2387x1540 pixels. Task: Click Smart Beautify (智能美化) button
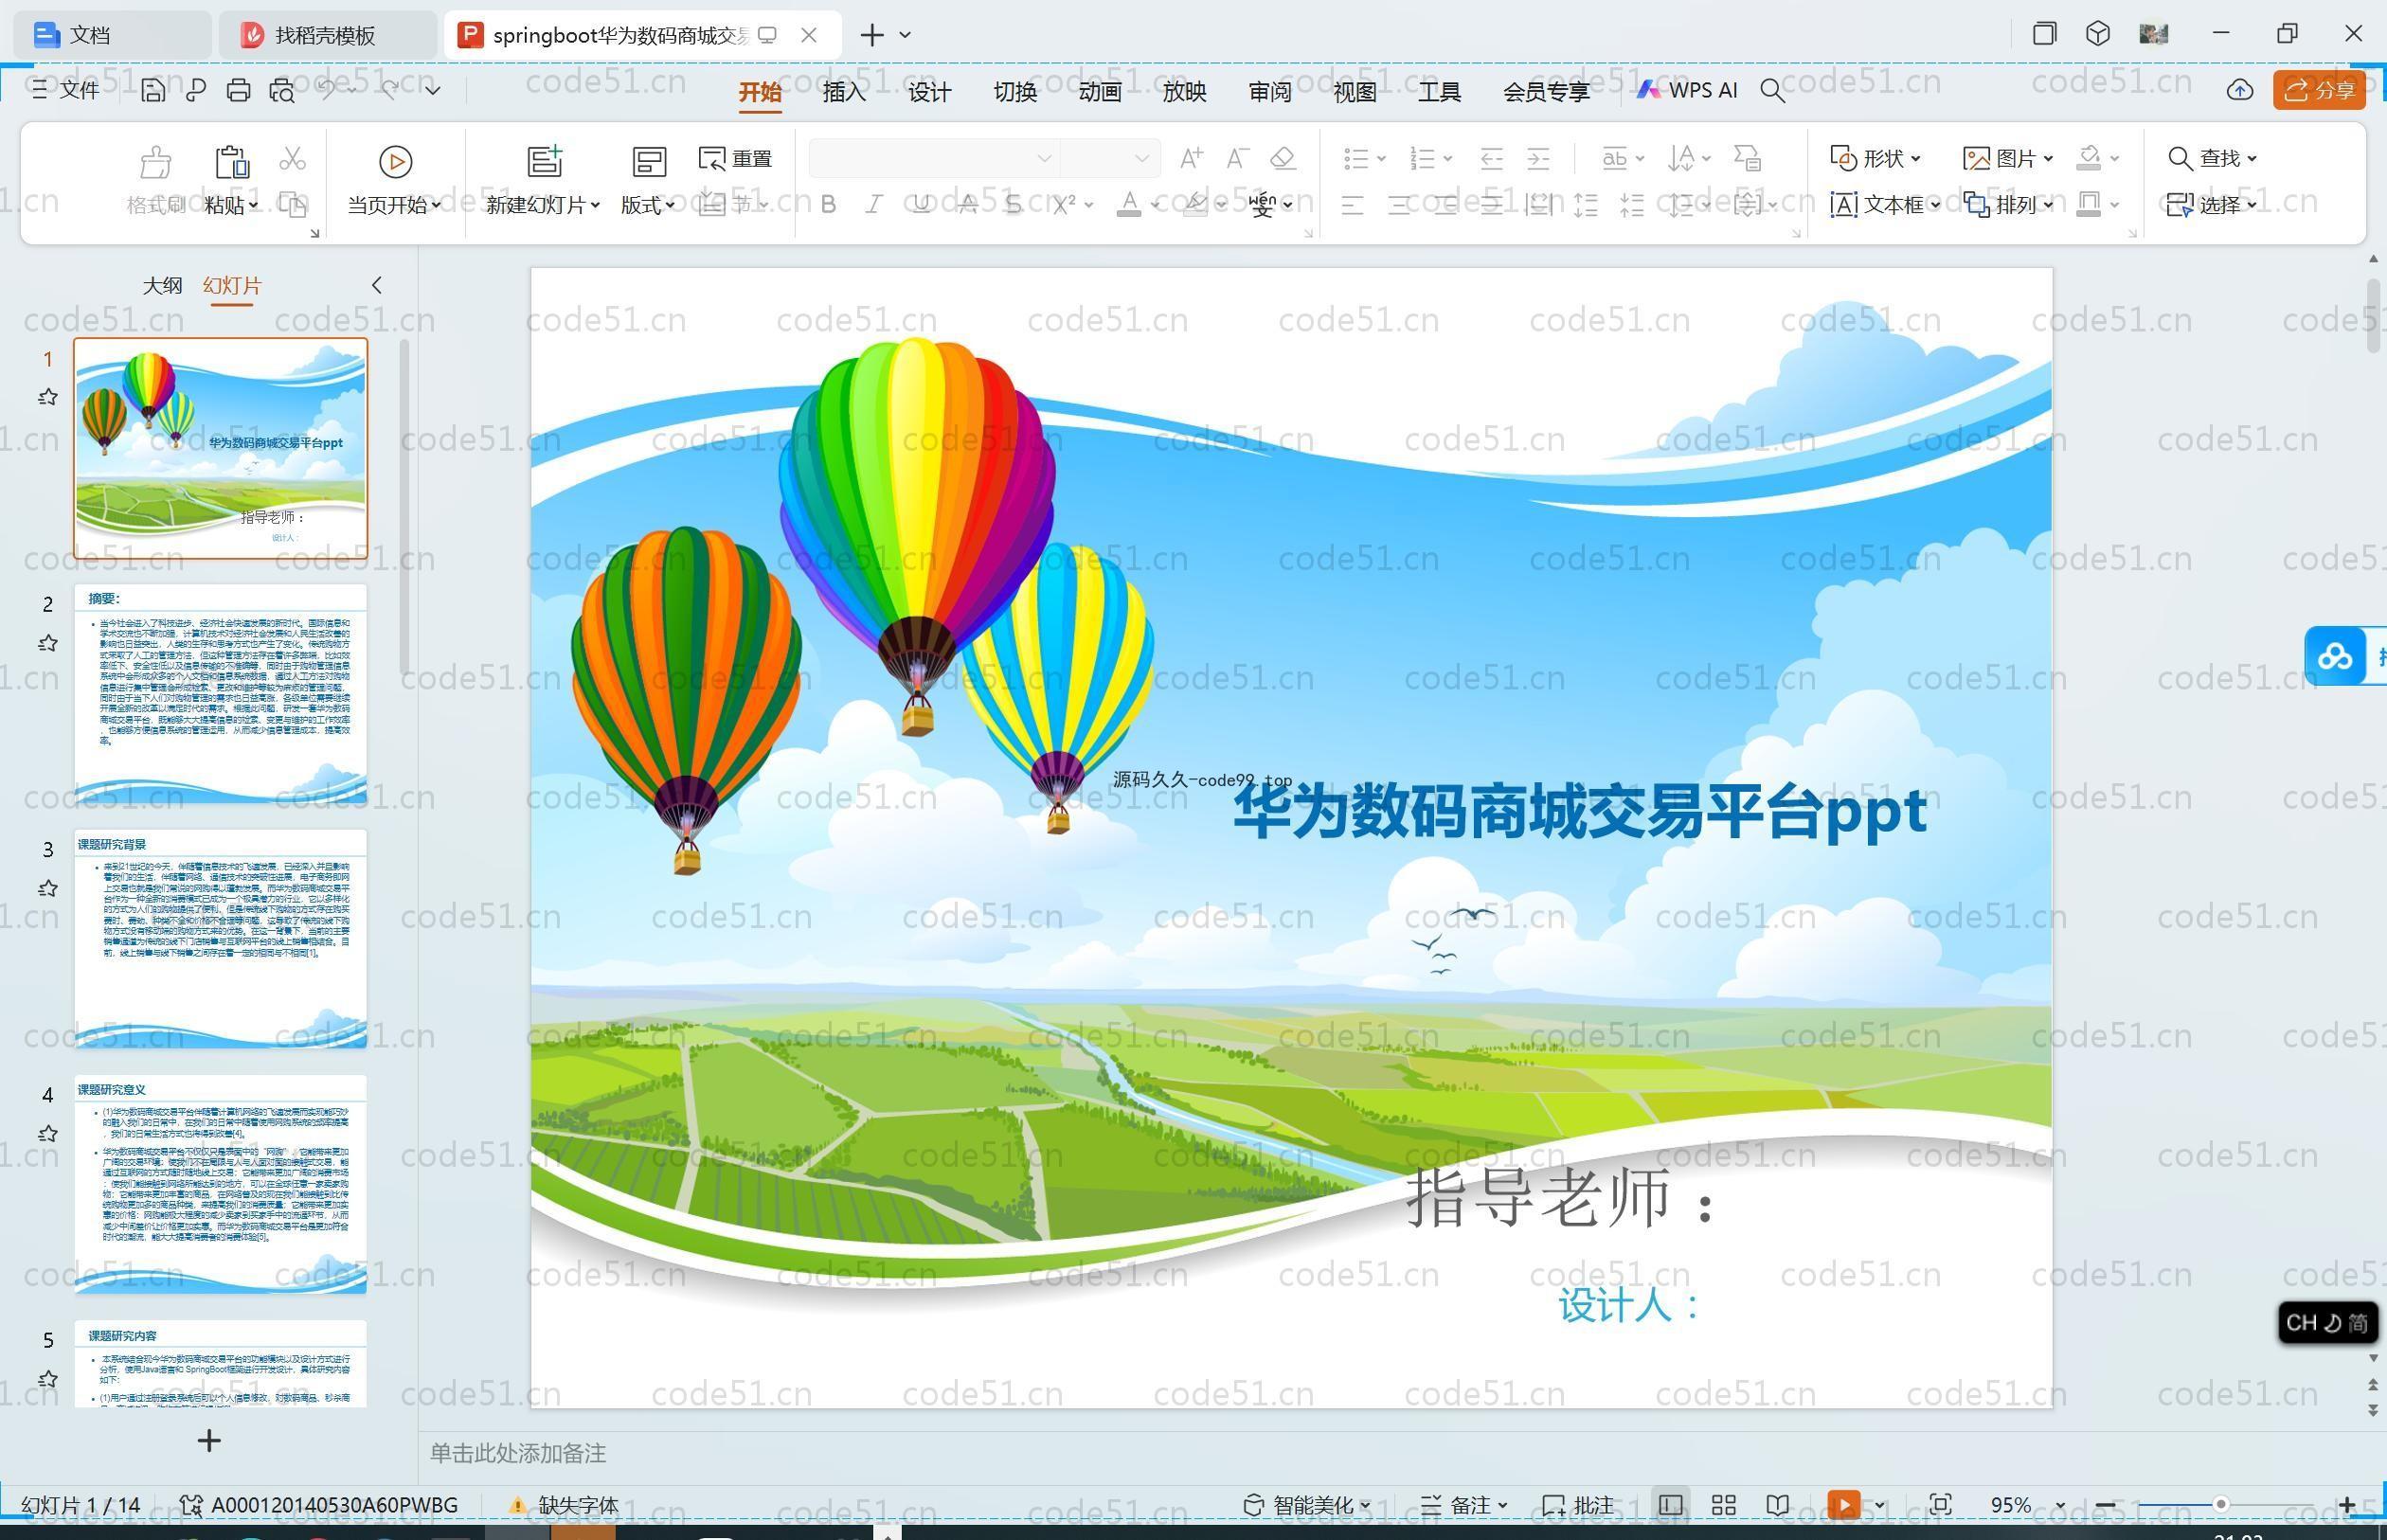(1307, 1504)
